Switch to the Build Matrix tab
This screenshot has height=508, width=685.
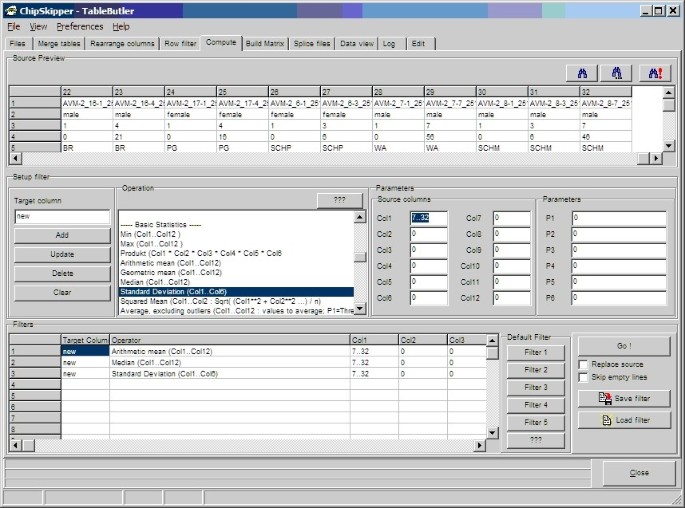tap(265, 44)
